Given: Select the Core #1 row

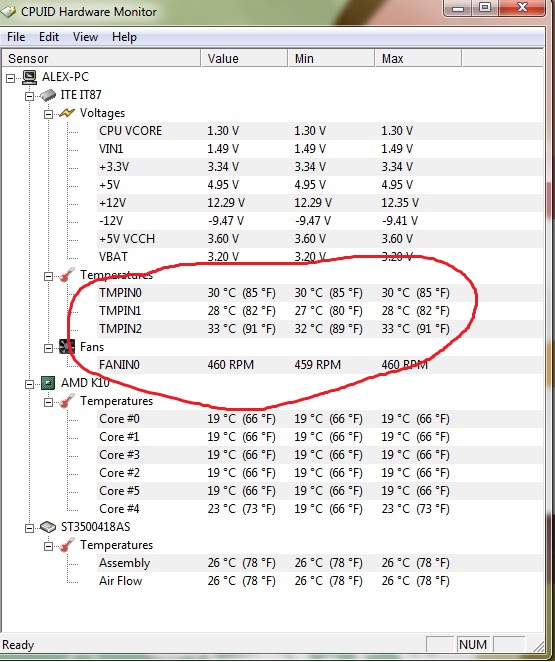Looking at the screenshot, I should point(320,437).
